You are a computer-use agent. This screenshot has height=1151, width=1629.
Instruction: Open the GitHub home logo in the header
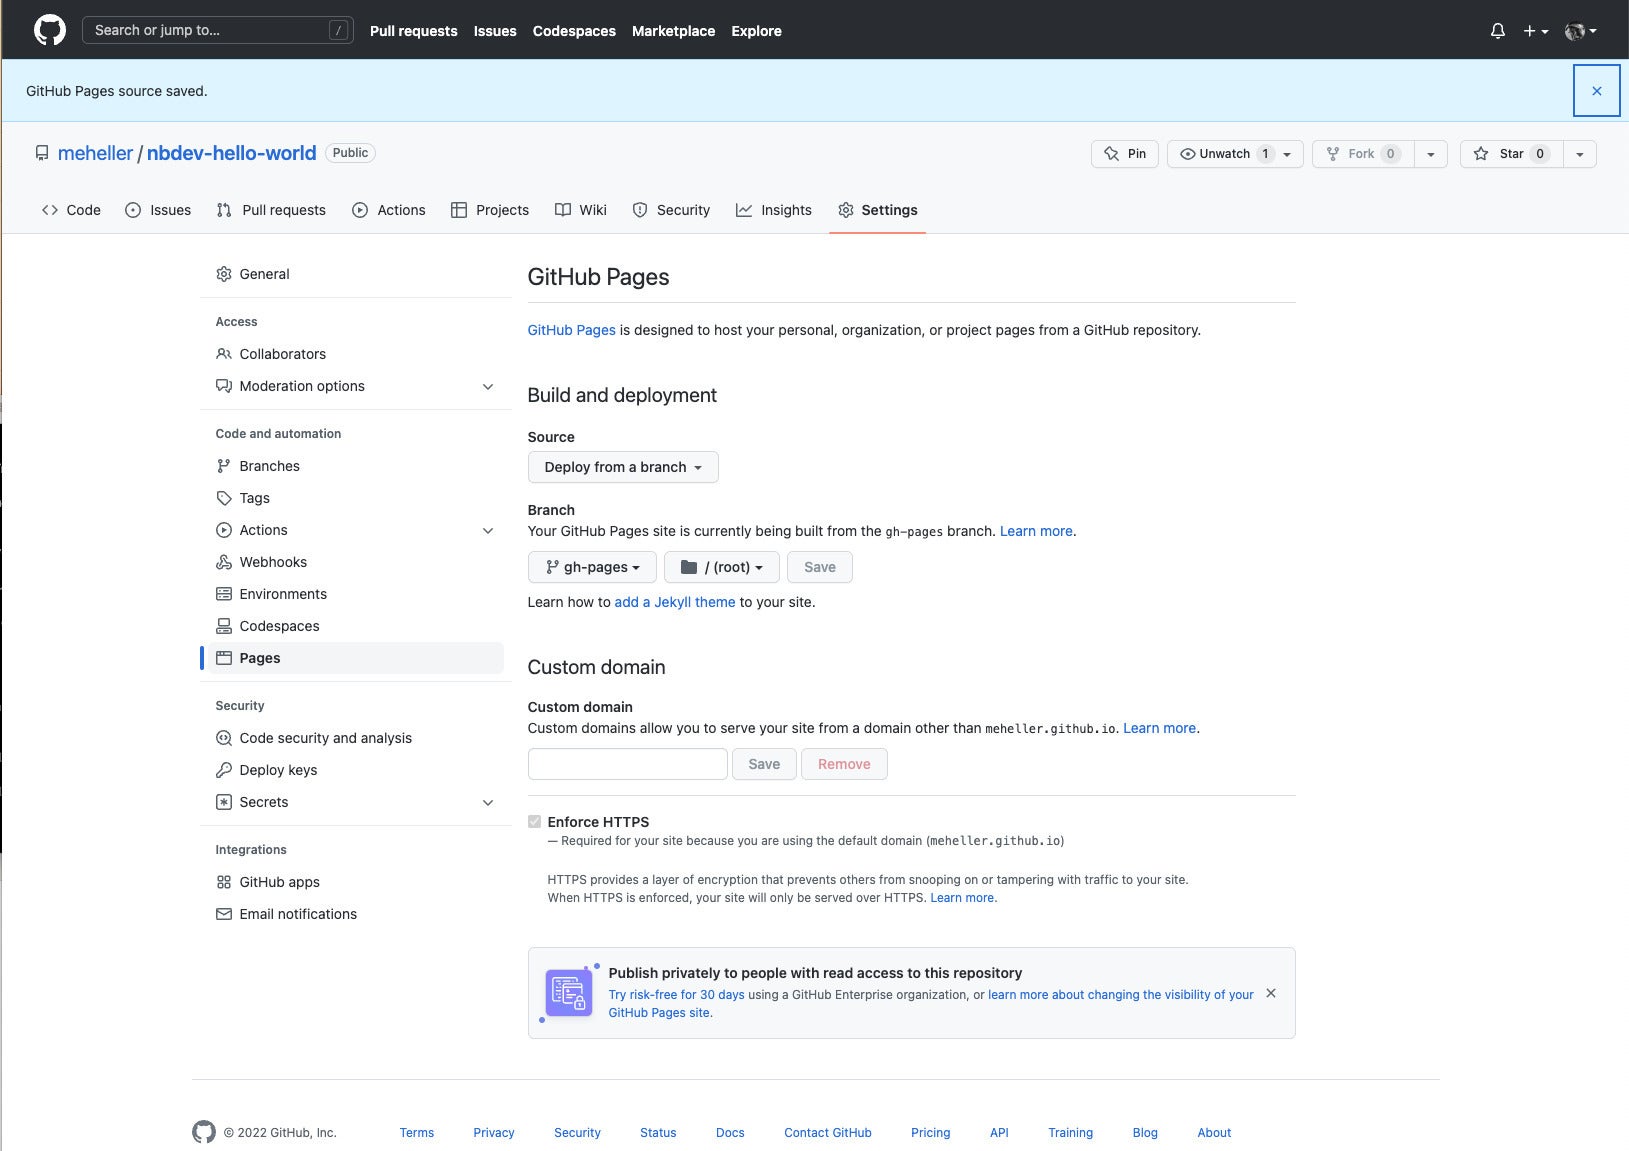(49, 30)
